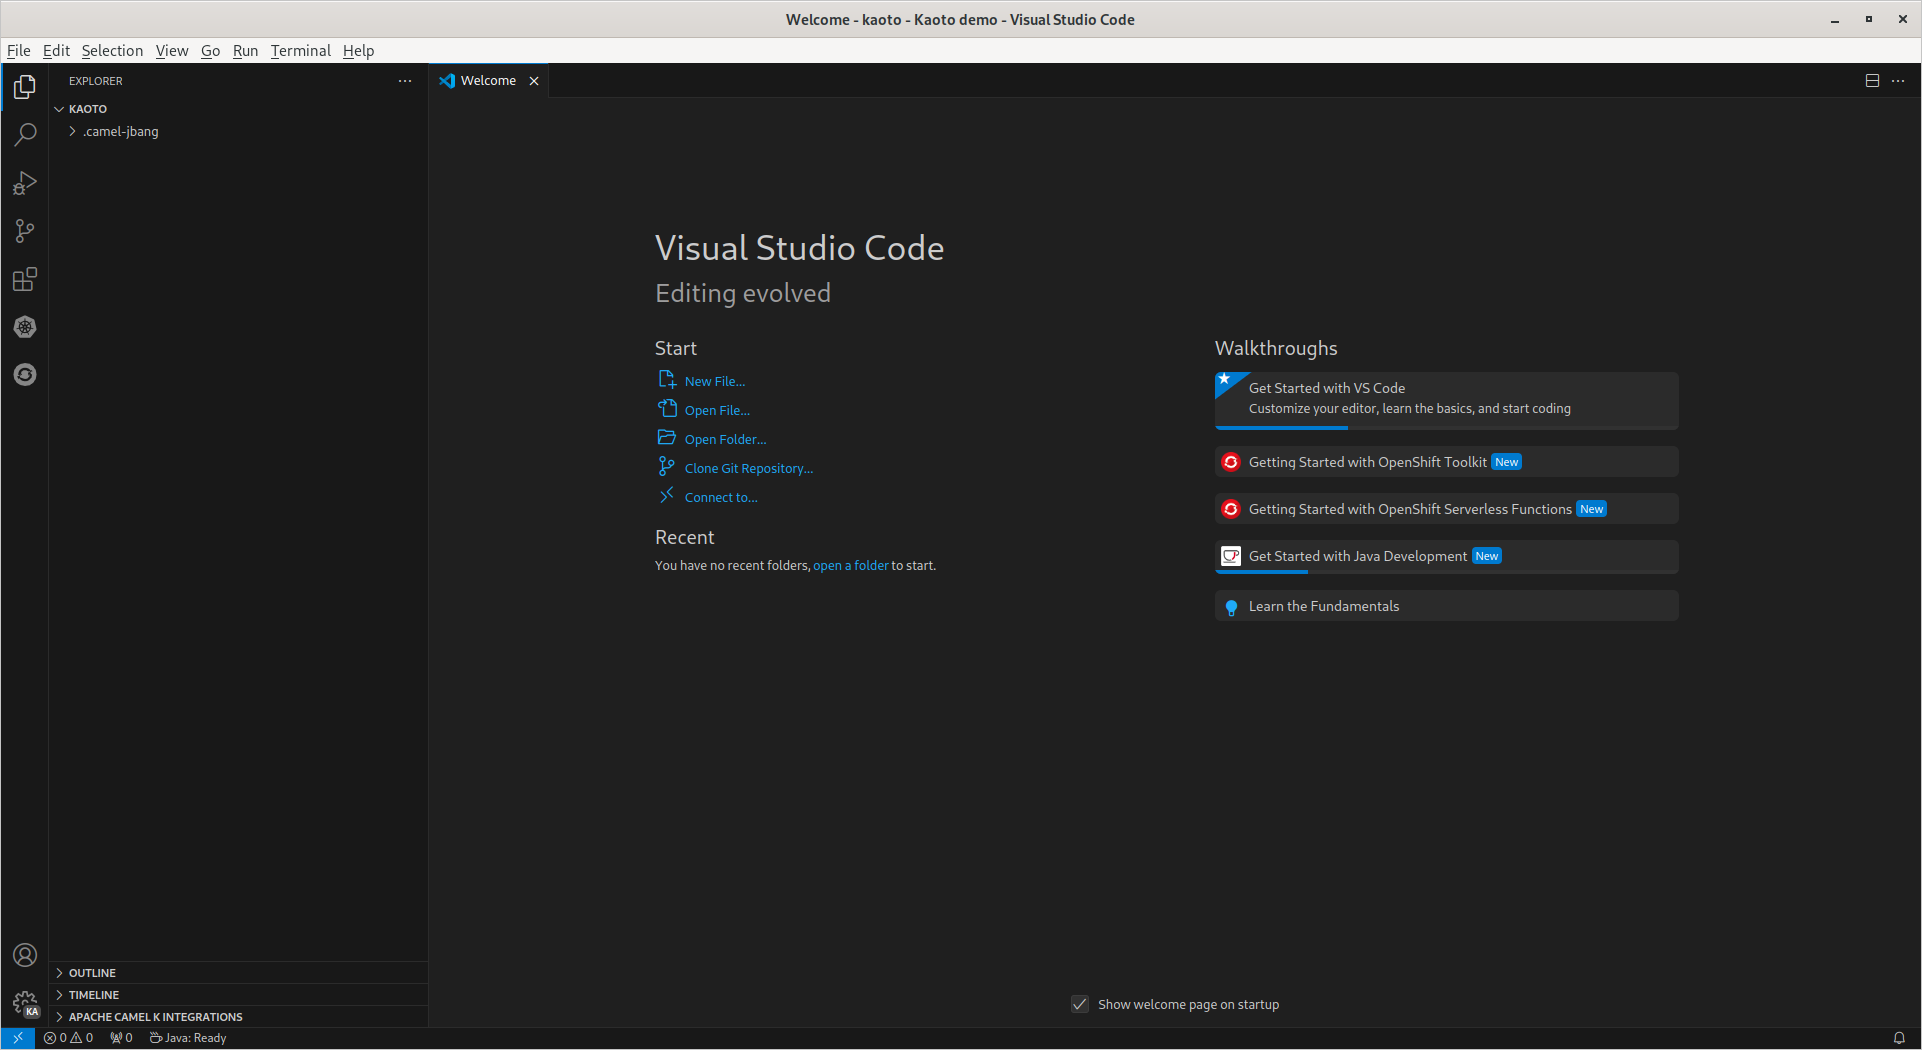Collapse the KAOTO folder section
This screenshot has width=1922, height=1050.
(238, 109)
